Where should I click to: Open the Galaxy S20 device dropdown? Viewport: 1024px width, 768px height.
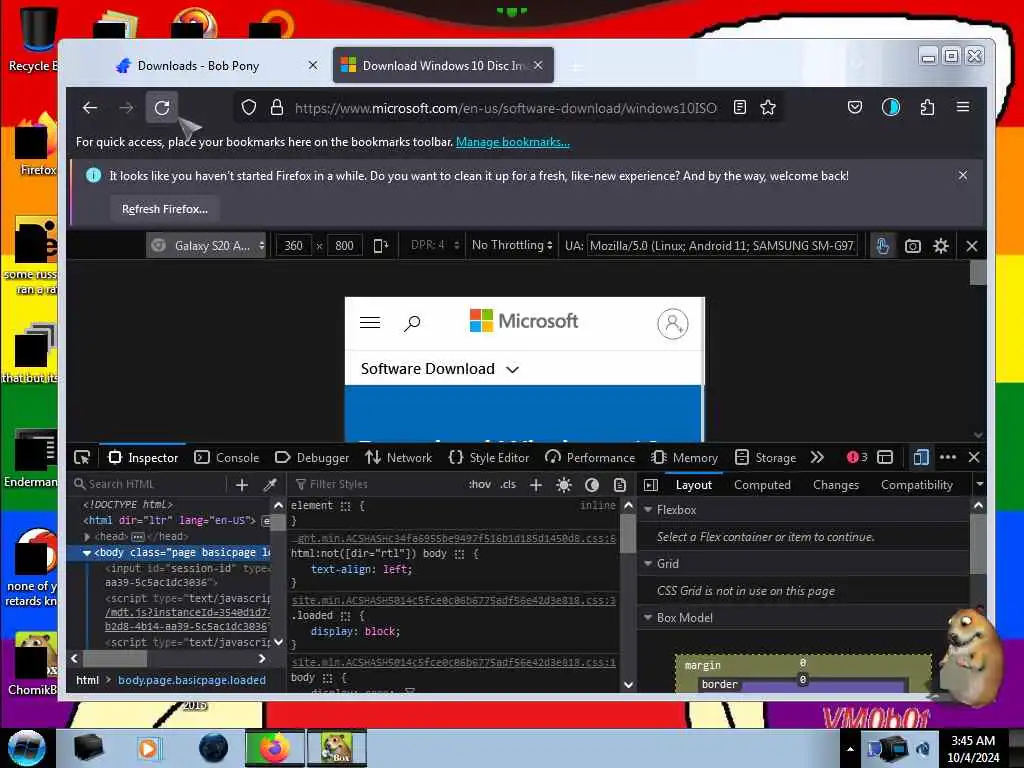pos(208,246)
